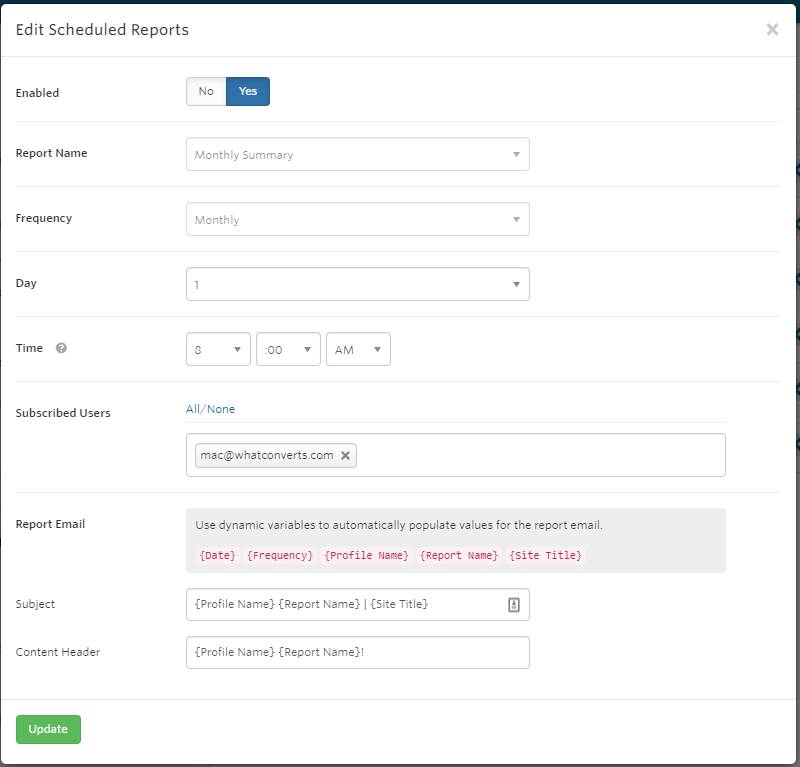Image resolution: width=800 pixels, height=767 pixels.
Task: Open the Frequency dropdown showing Monthly
Action: pyautogui.click(x=358, y=219)
